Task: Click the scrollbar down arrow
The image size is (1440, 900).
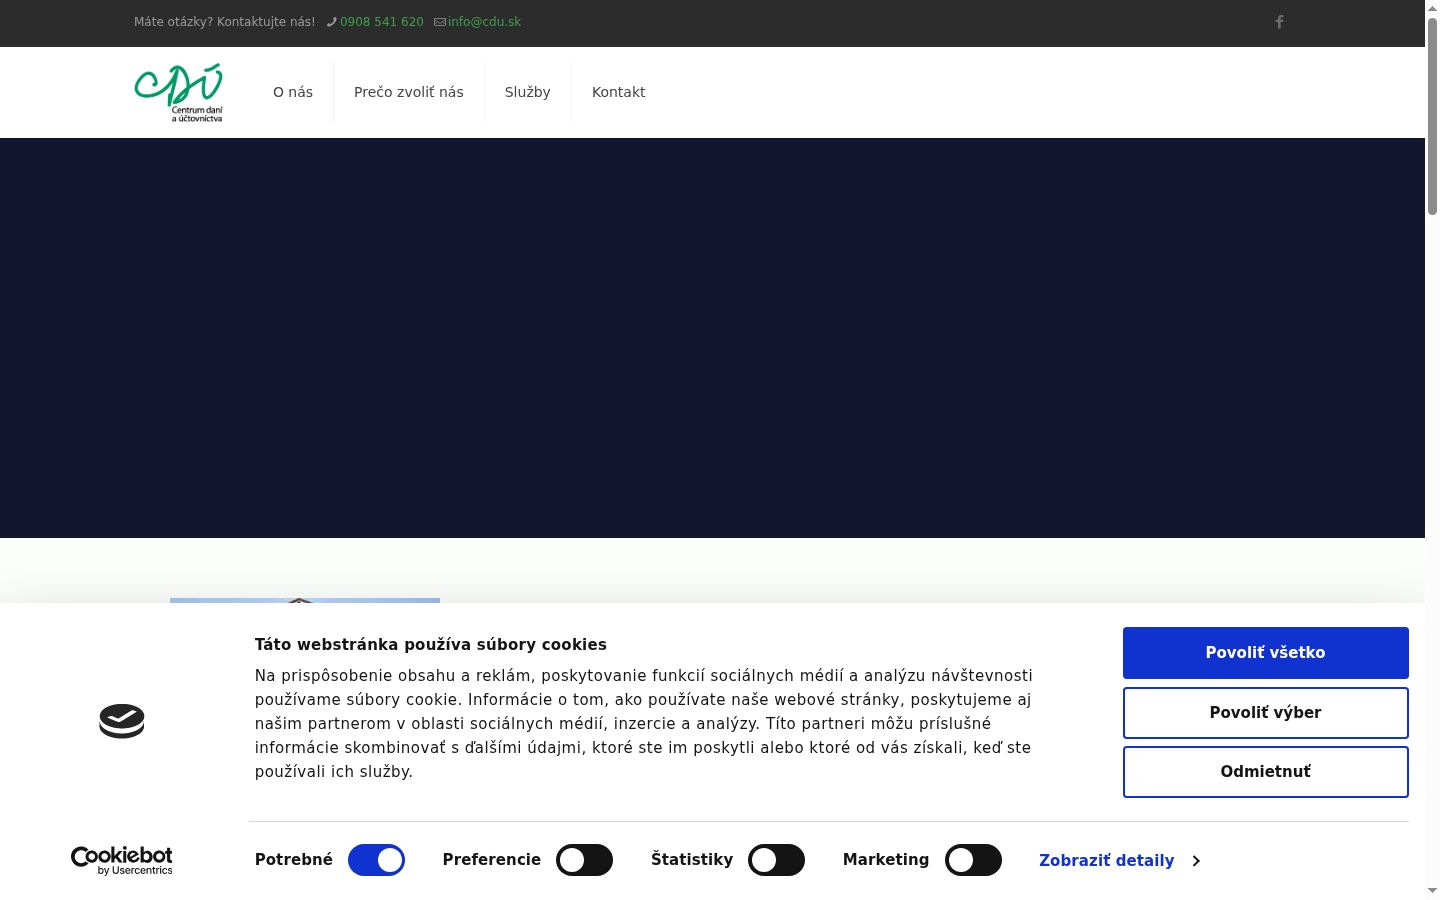Action: (x=1432, y=891)
